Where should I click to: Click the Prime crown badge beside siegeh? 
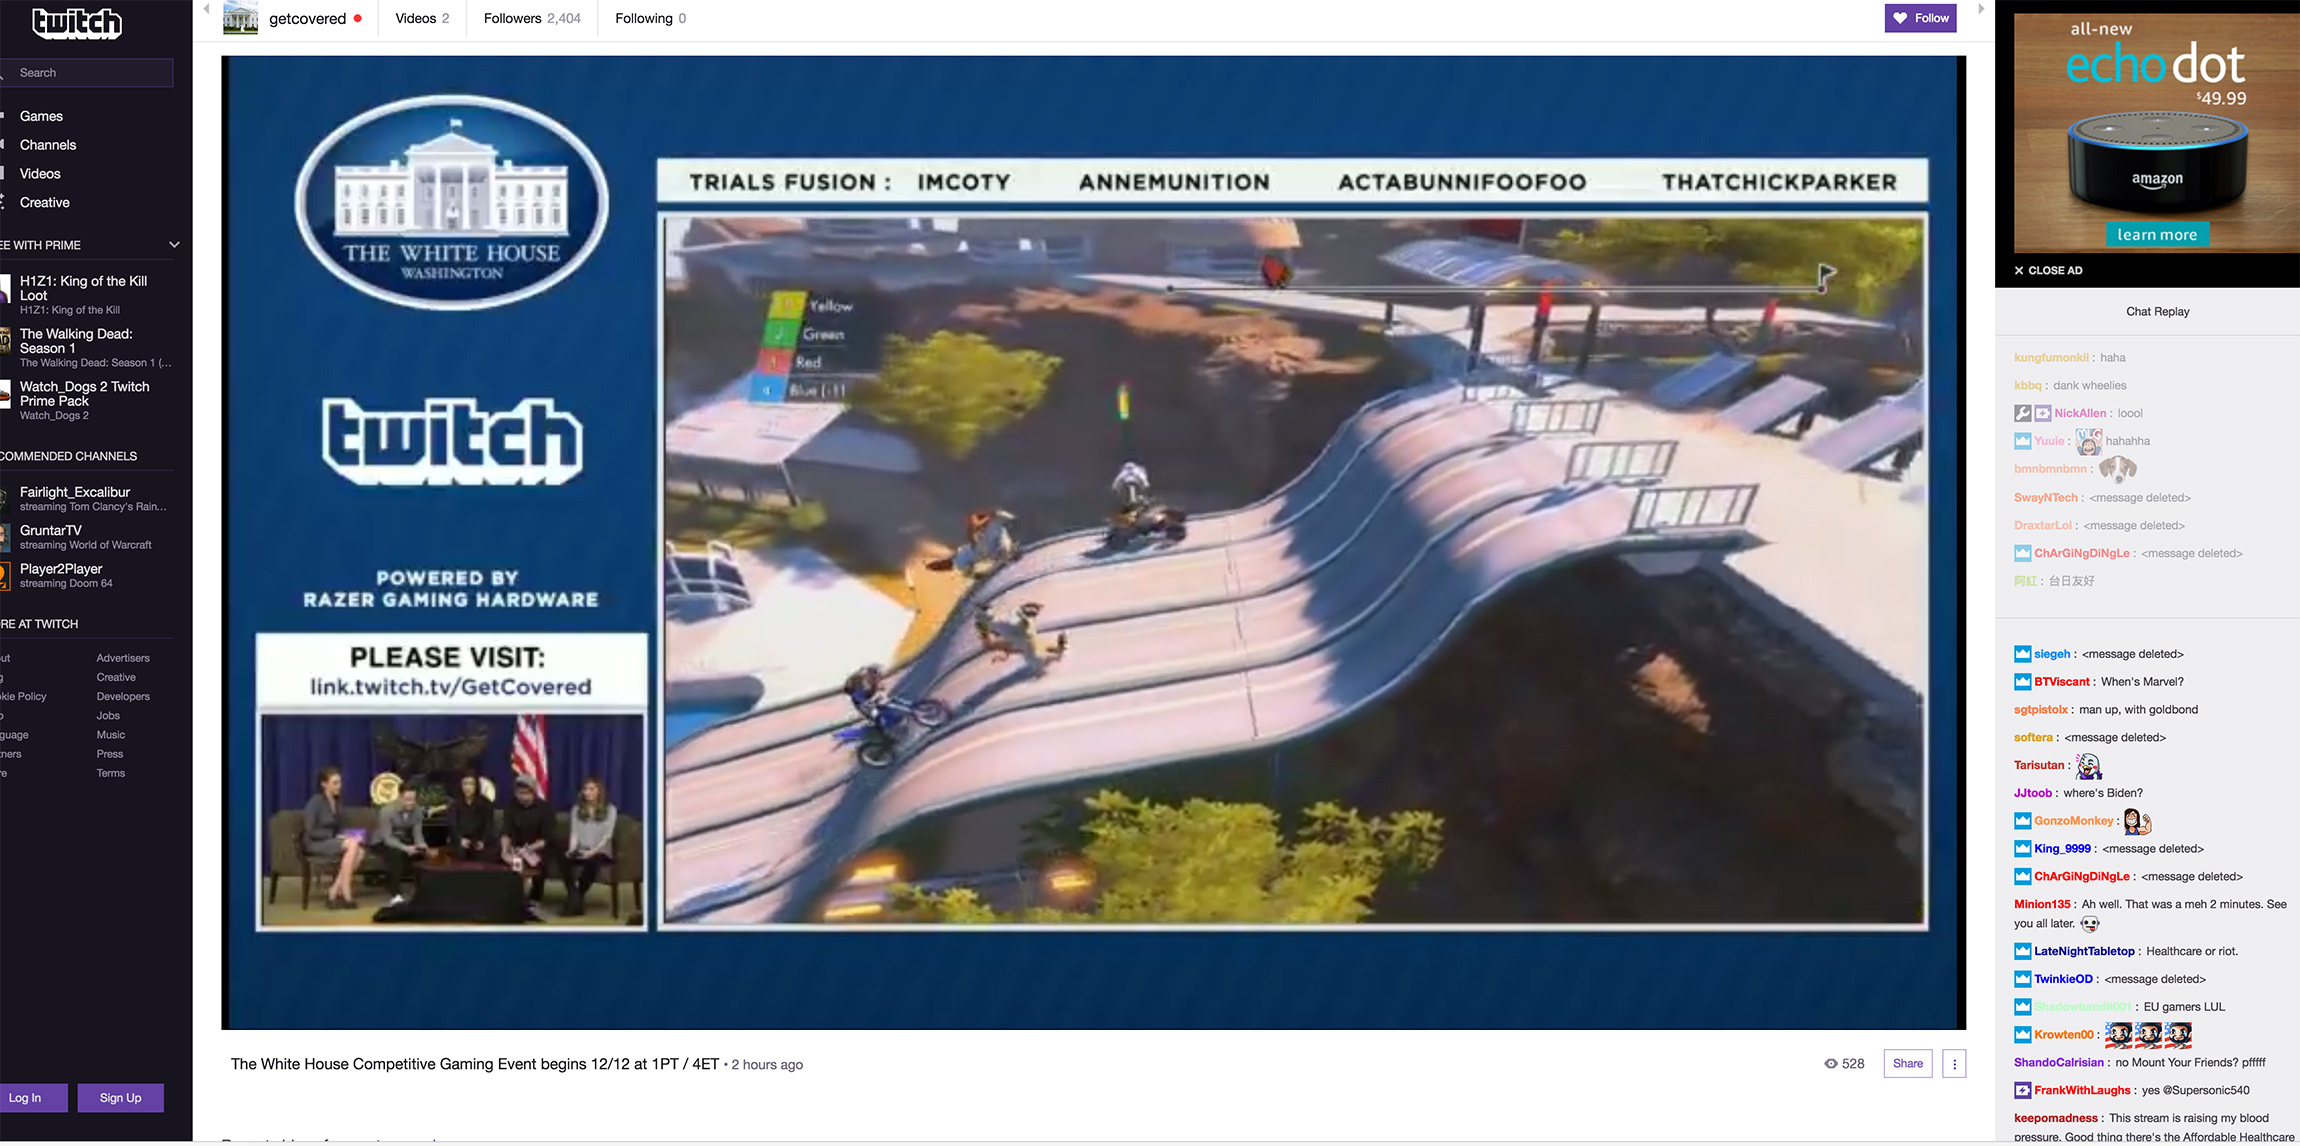[2022, 654]
